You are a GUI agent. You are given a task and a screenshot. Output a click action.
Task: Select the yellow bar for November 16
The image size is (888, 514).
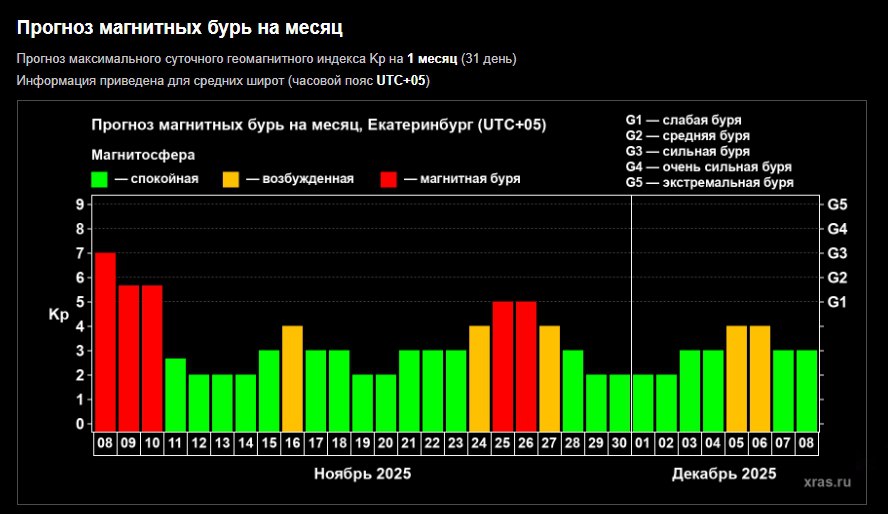(292, 376)
